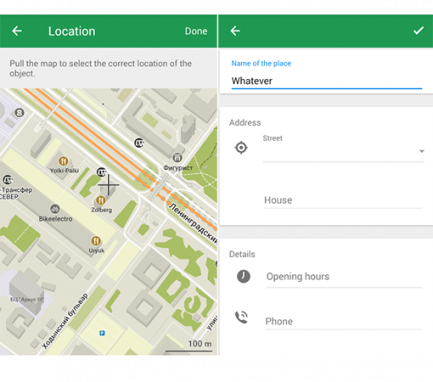Viewport: 433px width, 382px height.
Task: Edit the Name of the place field
Action: click(326, 81)
